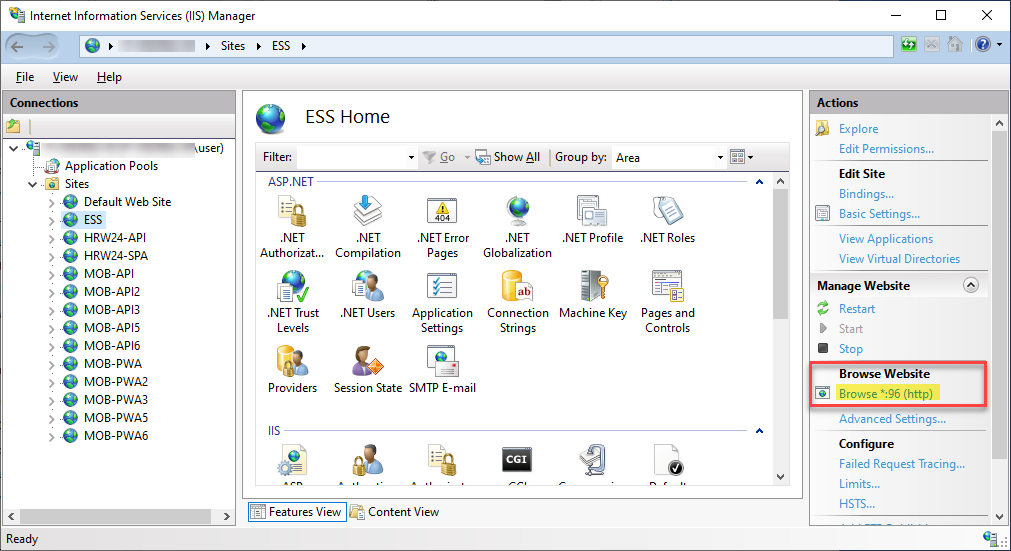Viewport: 1011px width, 551px height.
Task: Collapse the IIS group section
Action: coord(760,430)
